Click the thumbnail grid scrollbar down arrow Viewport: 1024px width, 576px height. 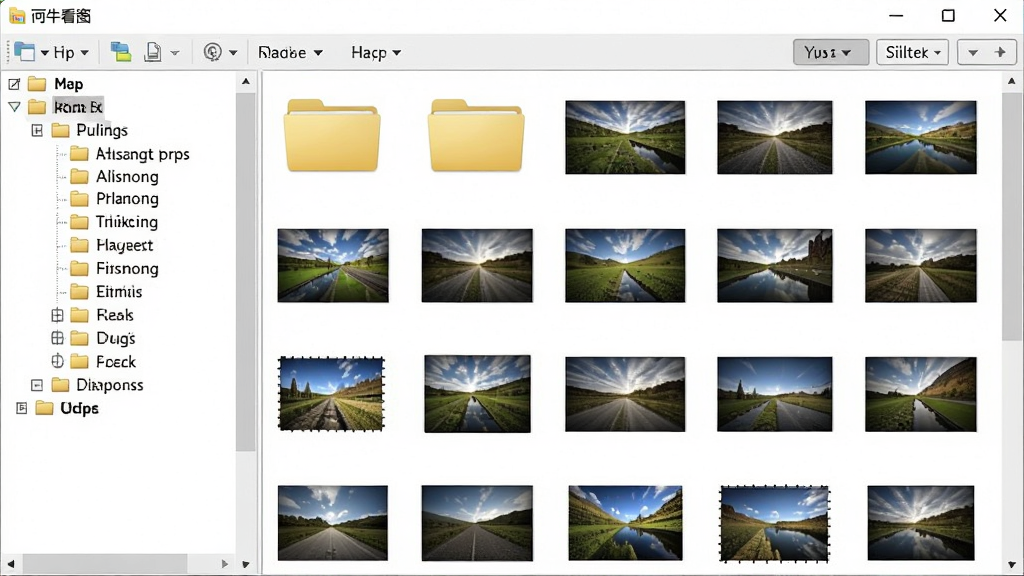tap(1012, 565)
